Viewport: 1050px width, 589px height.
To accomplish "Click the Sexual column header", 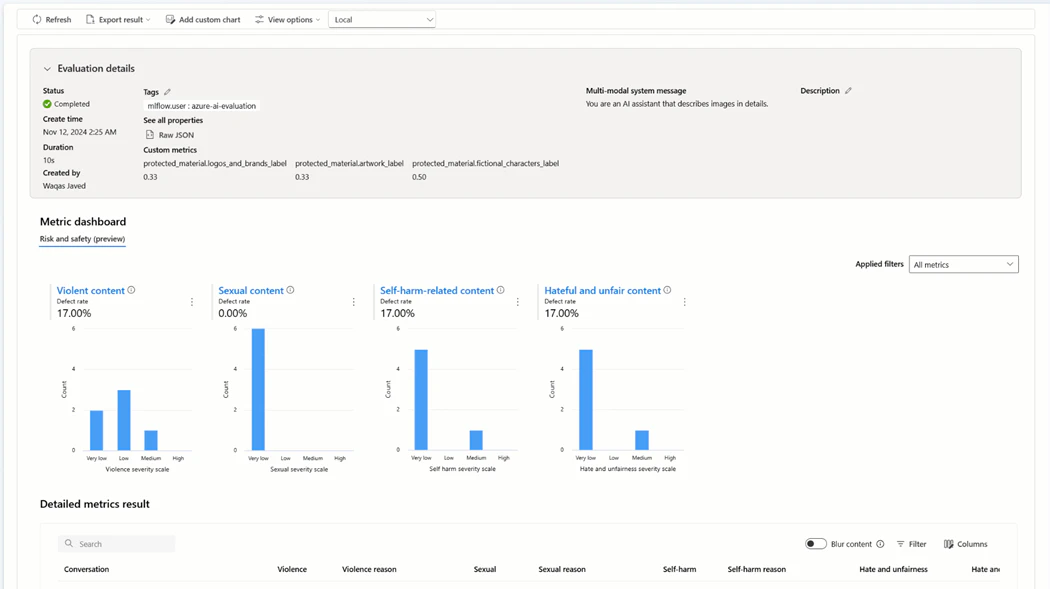I will pos(485,569).
